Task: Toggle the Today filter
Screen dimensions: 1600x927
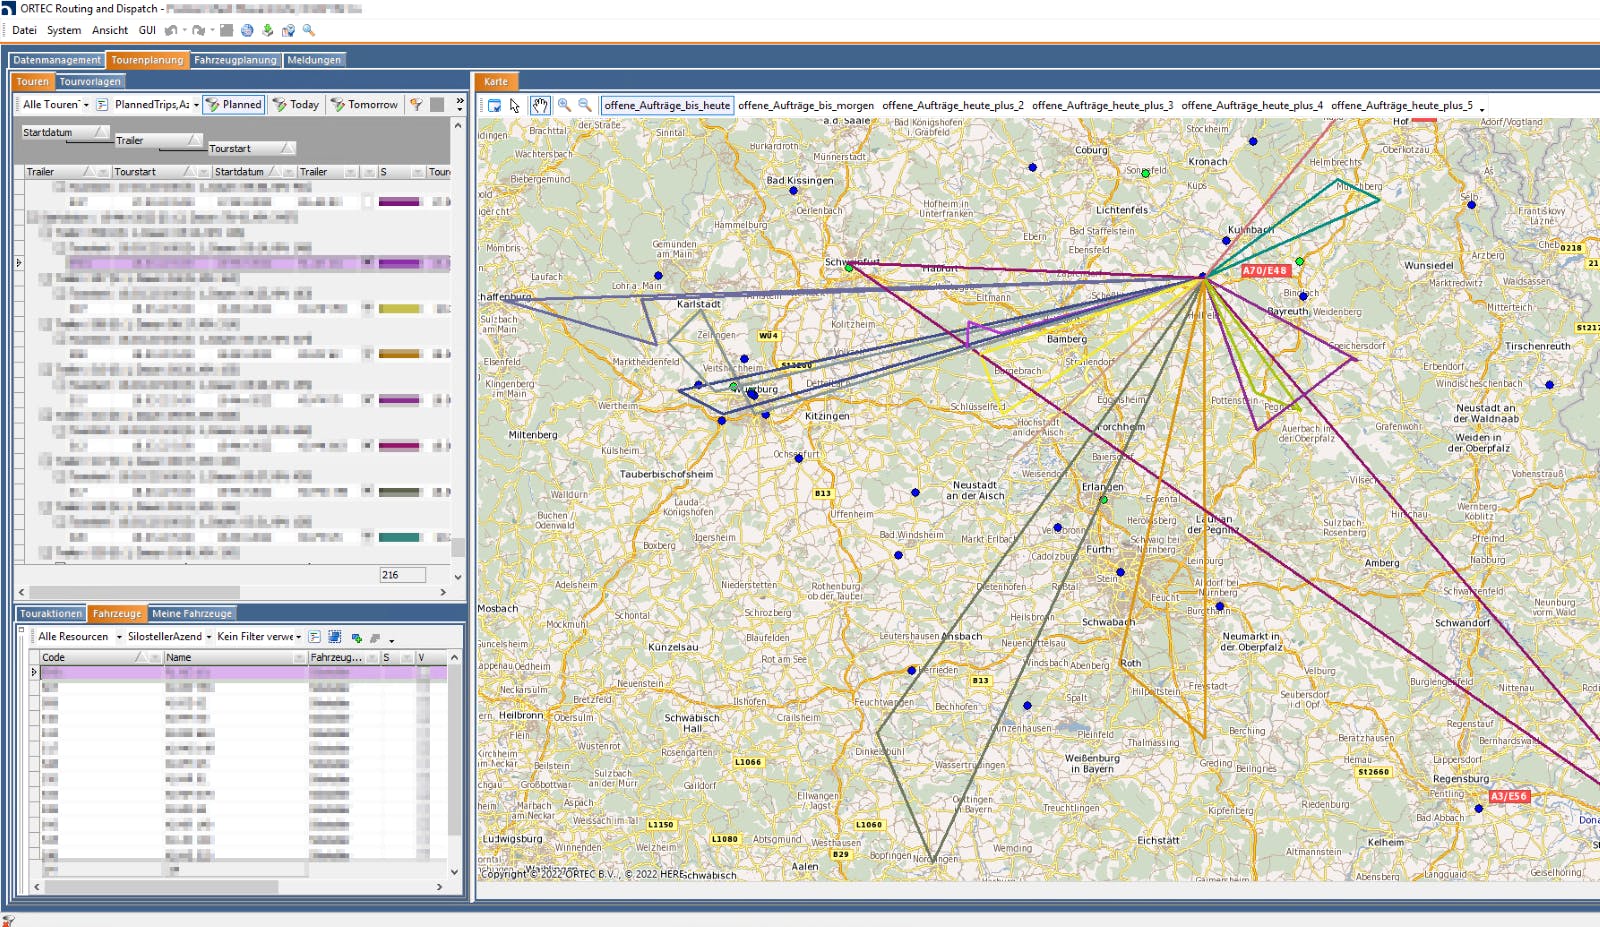Action: pos(296,104)
